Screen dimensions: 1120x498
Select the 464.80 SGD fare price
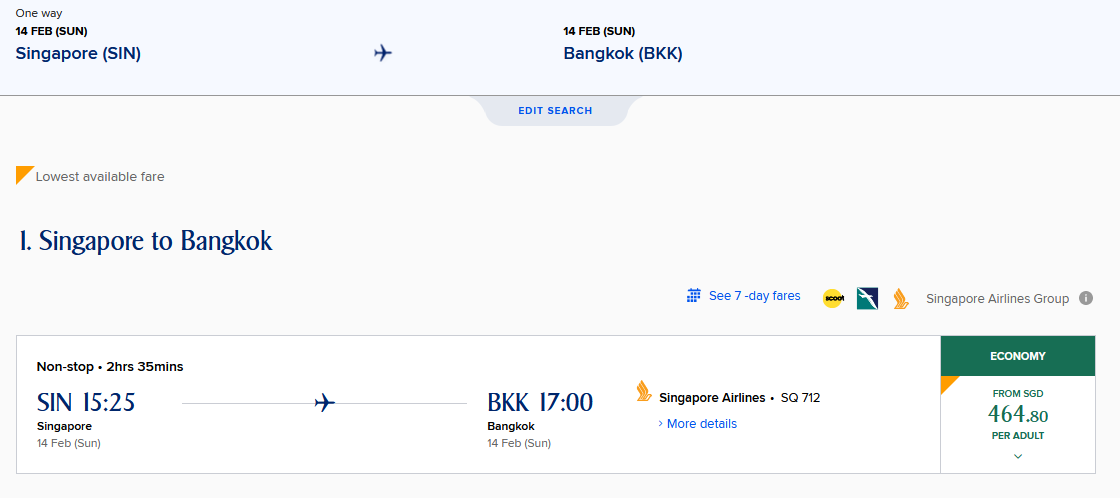click(x=1018, y=414)
